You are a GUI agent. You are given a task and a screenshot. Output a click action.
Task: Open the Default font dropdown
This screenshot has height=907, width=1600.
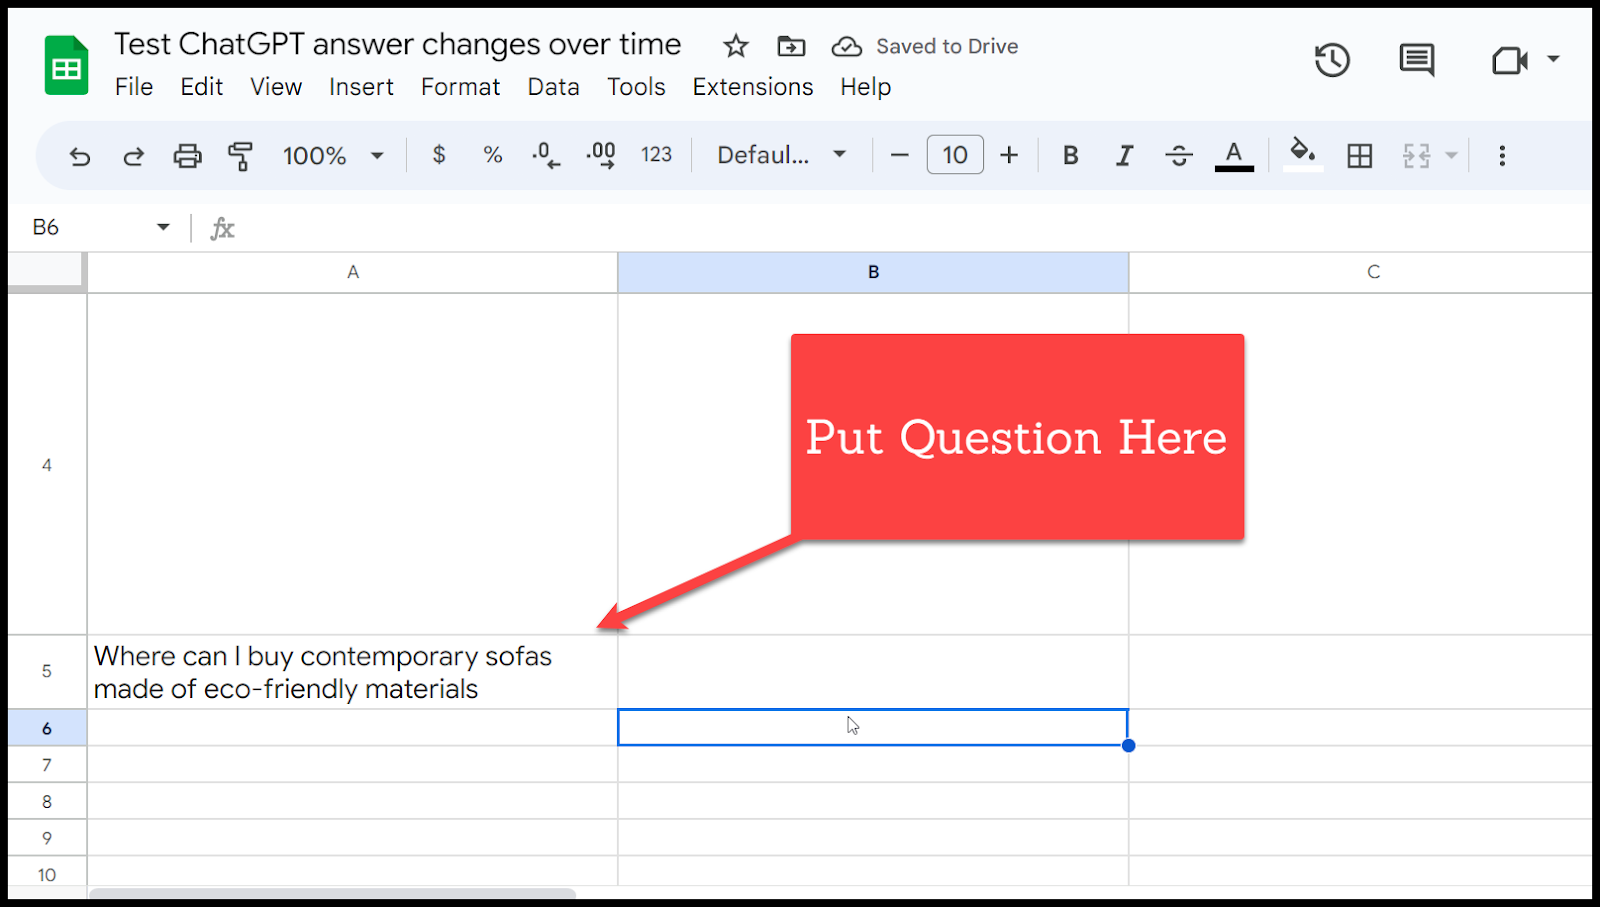click(781, 156)
